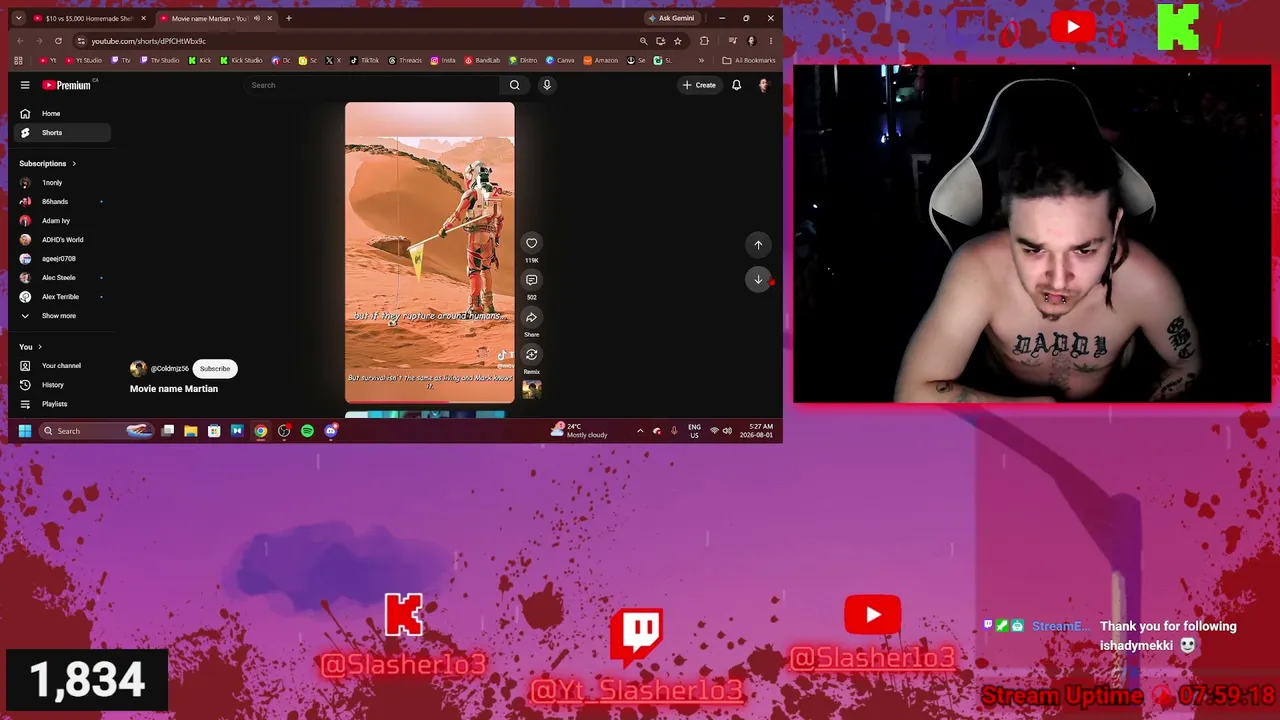Expand the bookmarks overflow chevron
Viewport: 1280px width, 720px height.
pos(701,60)
